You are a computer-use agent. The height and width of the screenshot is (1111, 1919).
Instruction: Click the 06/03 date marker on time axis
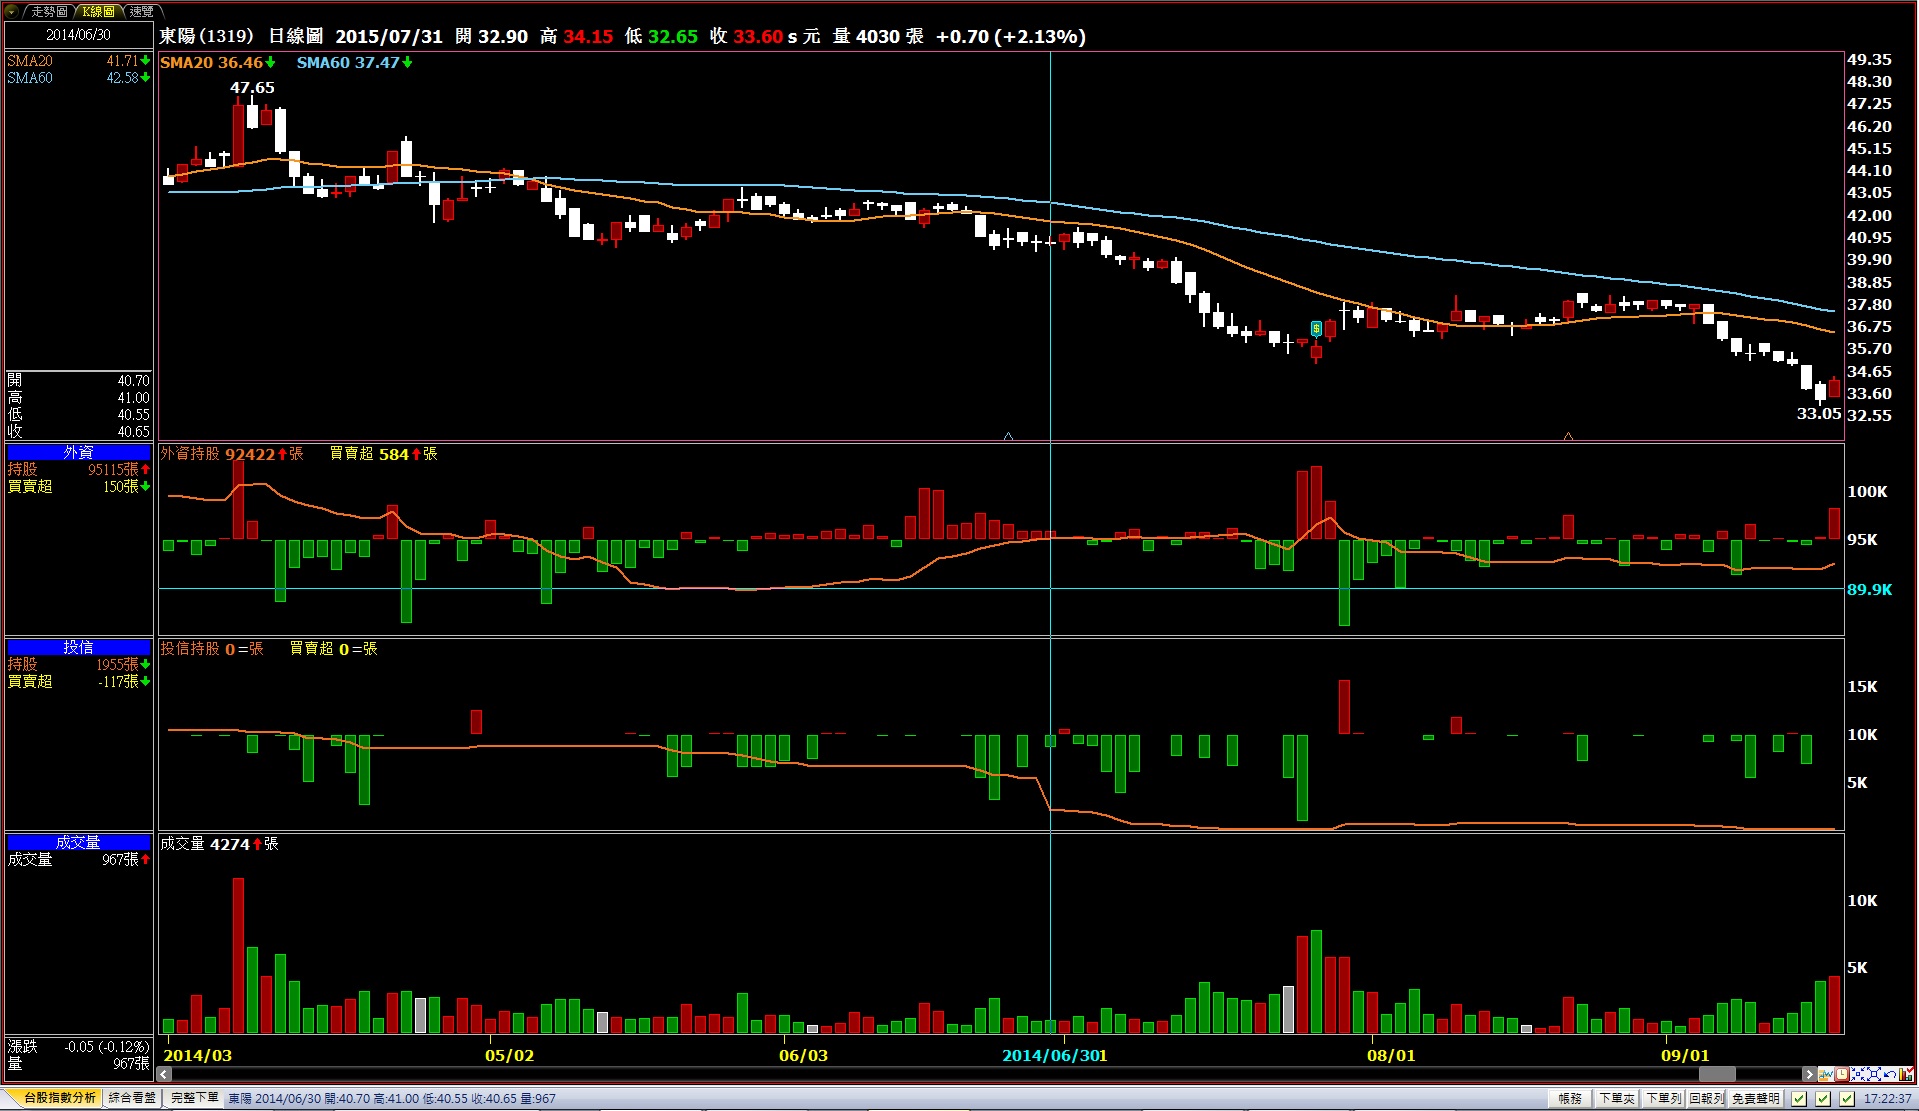coord(803,1056)
